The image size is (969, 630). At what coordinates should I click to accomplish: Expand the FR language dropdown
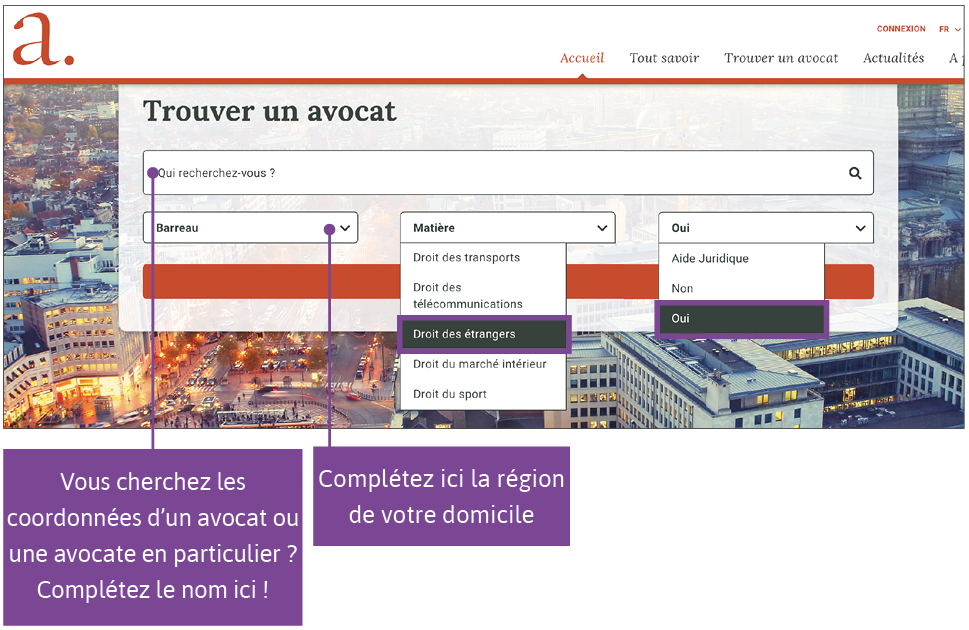click(x=948, y=29)
